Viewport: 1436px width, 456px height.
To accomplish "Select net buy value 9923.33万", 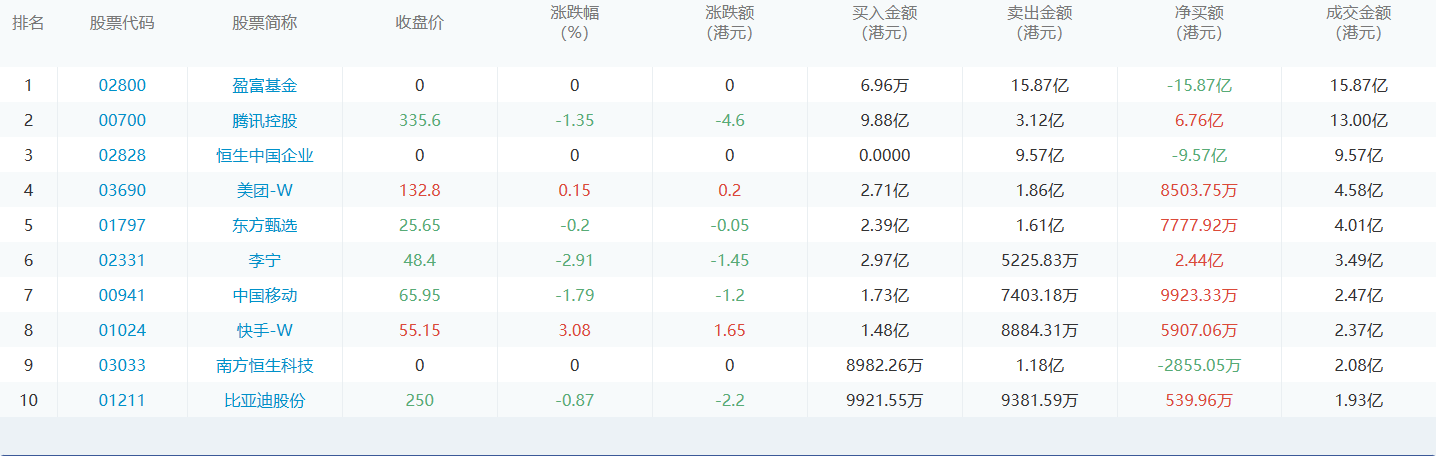I will pos(1199,296).
